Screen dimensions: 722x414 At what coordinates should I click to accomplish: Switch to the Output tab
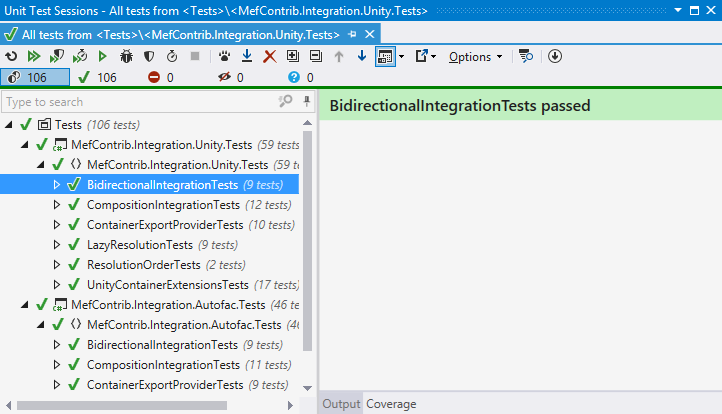tap(341, 404)
